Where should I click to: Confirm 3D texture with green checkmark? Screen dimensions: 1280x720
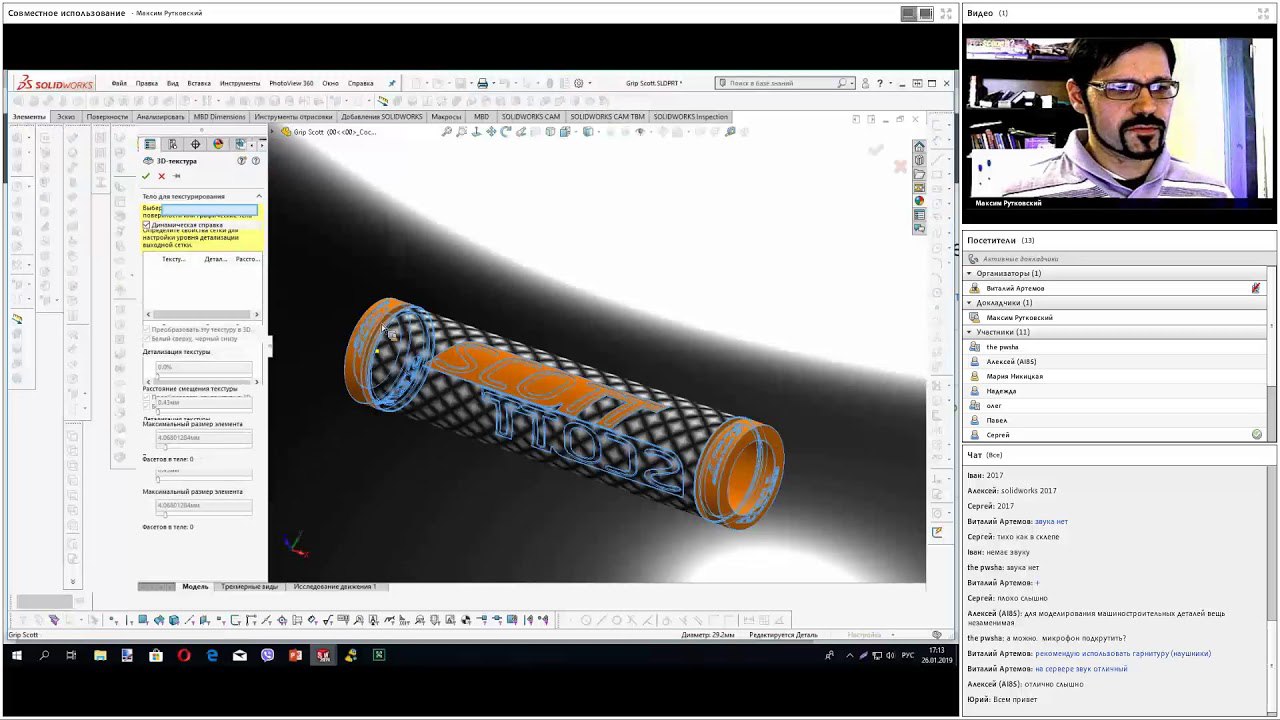point(146,176)
